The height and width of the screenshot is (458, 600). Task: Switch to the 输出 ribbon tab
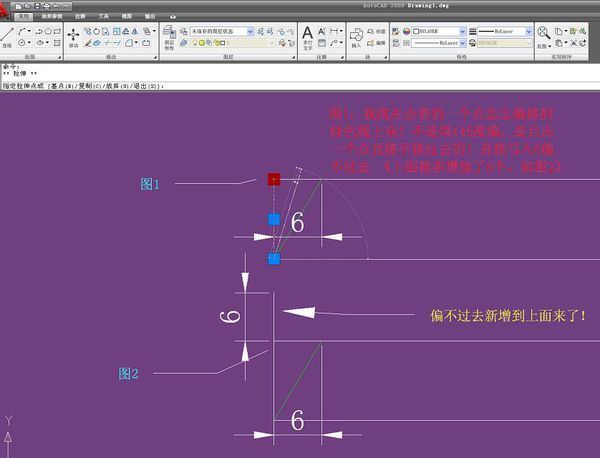(150, 16)
